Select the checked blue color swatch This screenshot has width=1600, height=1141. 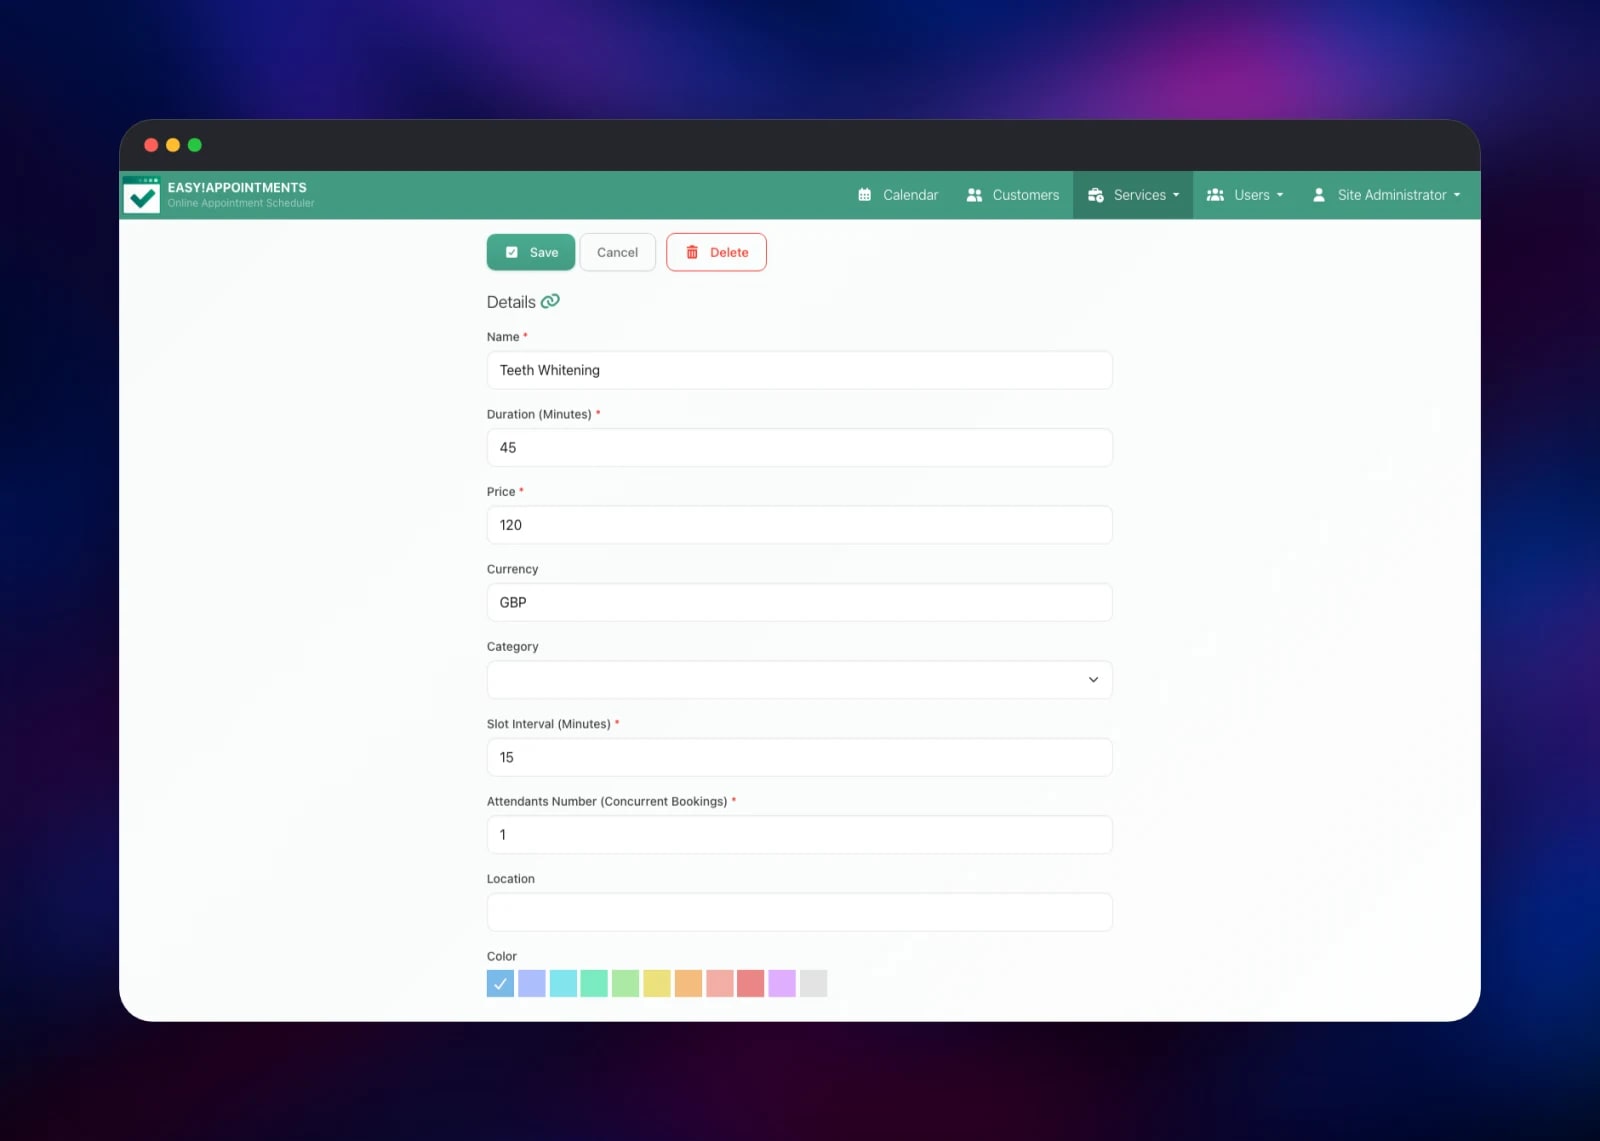click(500, 983)
